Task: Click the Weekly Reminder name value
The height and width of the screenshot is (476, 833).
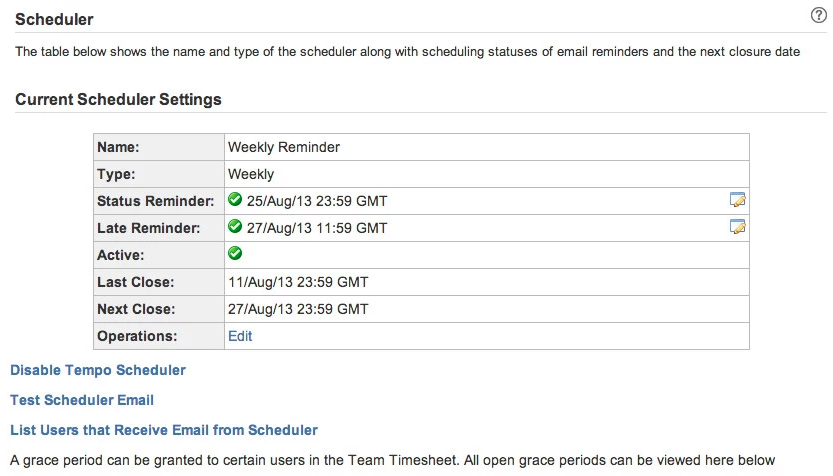Action: tap(284, 147)
